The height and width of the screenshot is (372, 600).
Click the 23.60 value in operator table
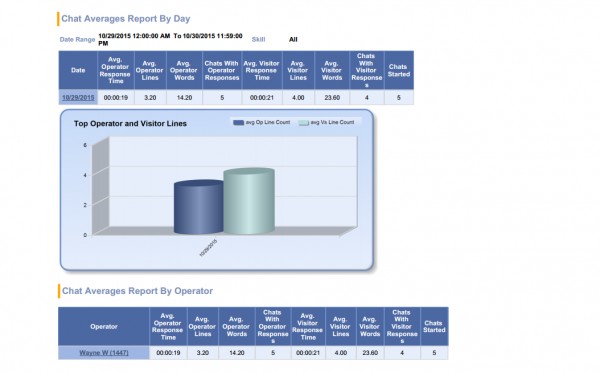coord(370,352)
